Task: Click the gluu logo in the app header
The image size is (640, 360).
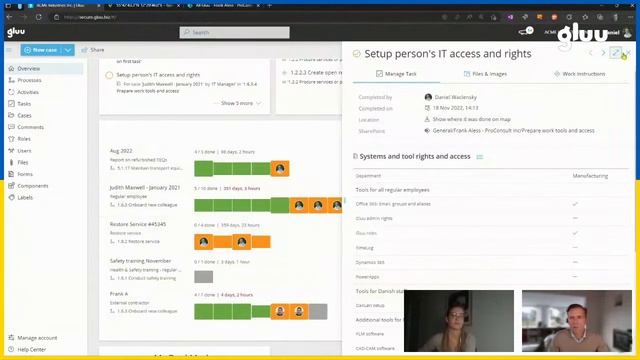Action: 16,32
